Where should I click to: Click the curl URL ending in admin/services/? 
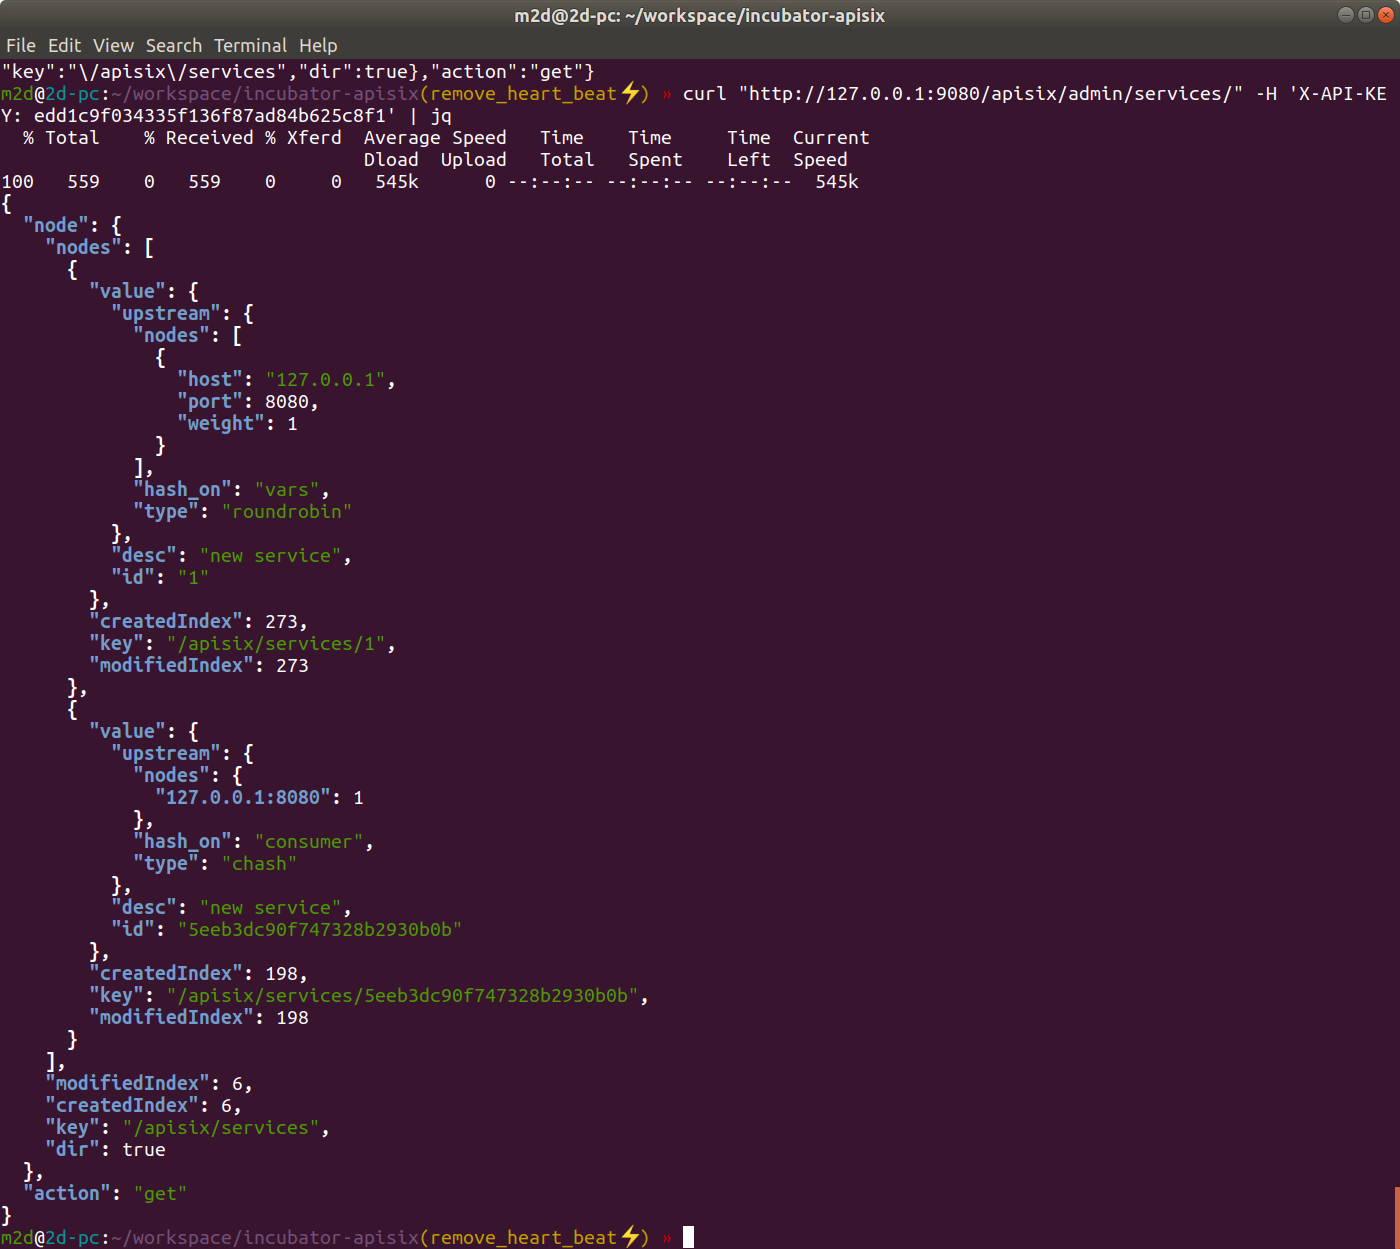tap(991, 93)
